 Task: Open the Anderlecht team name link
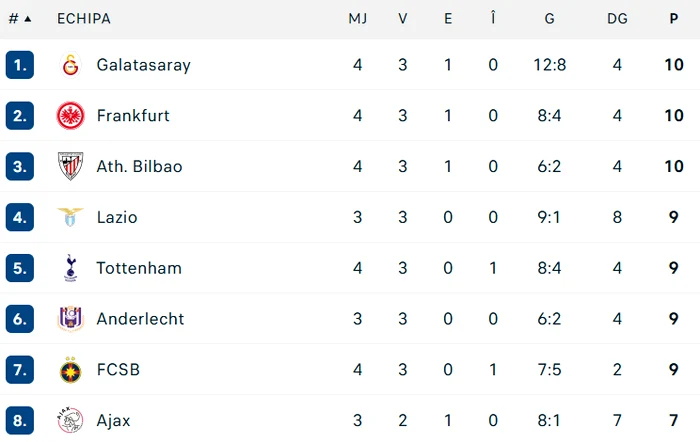(x=140, y=319)
